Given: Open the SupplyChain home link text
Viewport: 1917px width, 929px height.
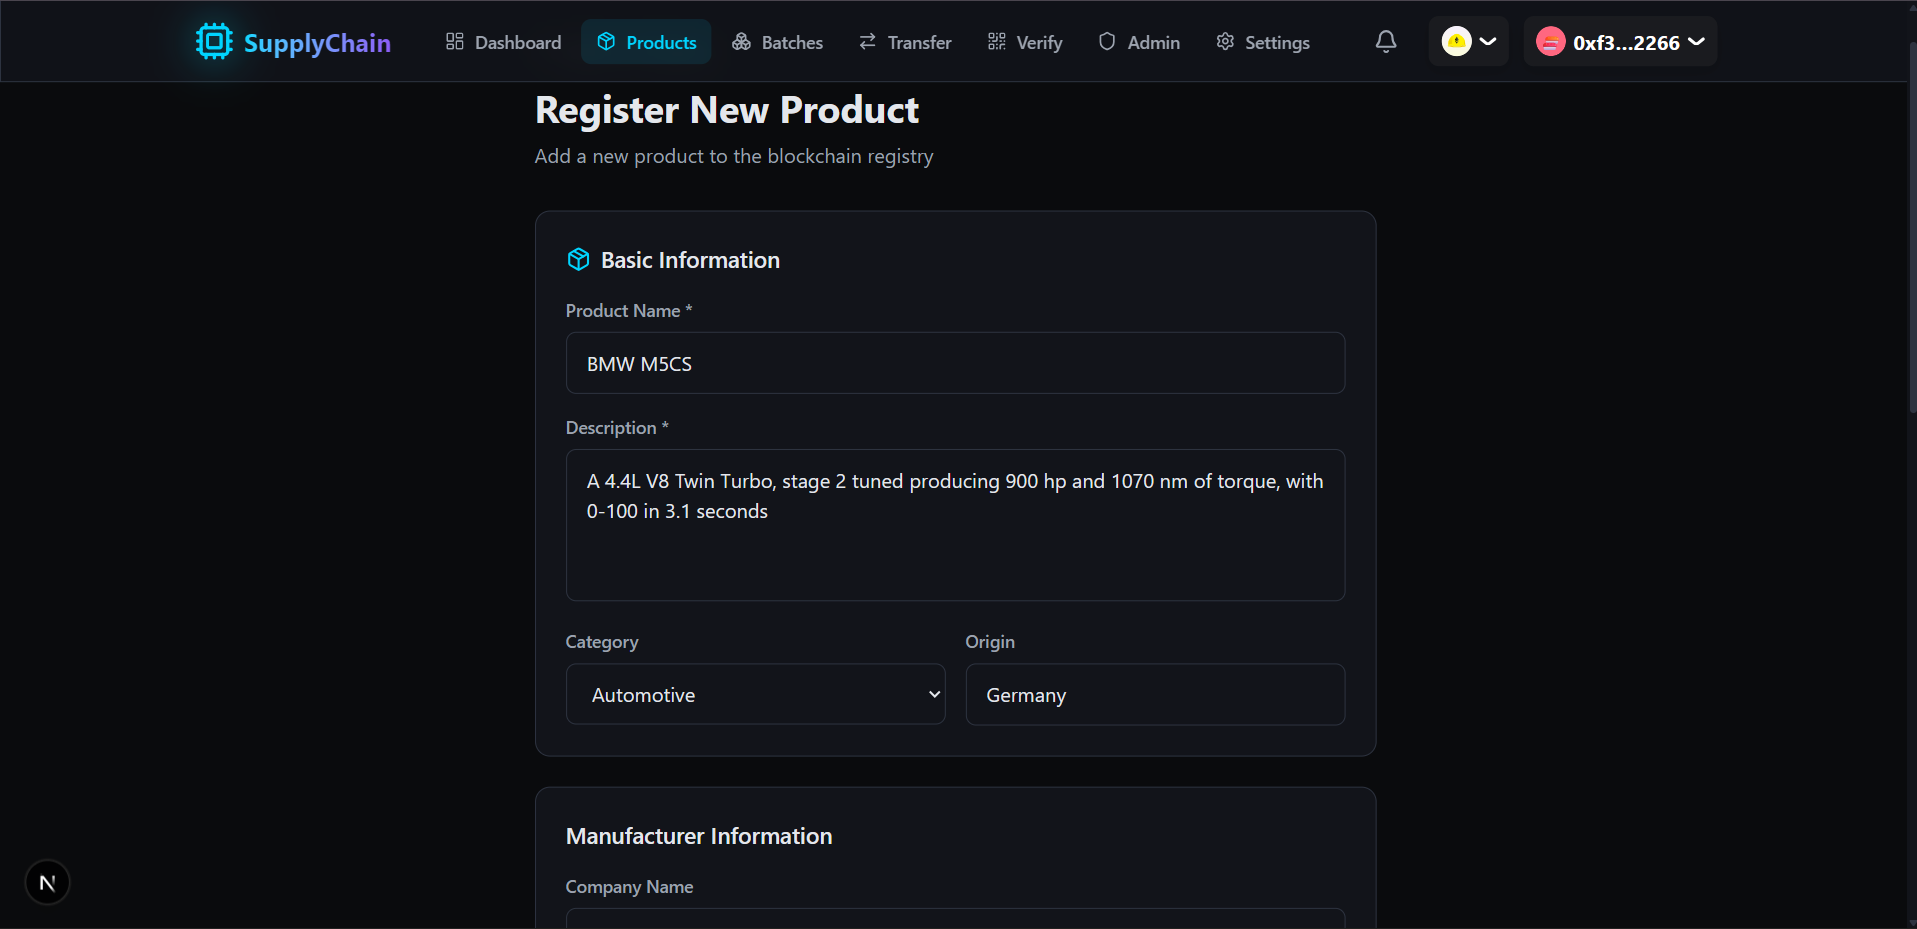Looking at the screenshot, I should [x=317, y=43].
